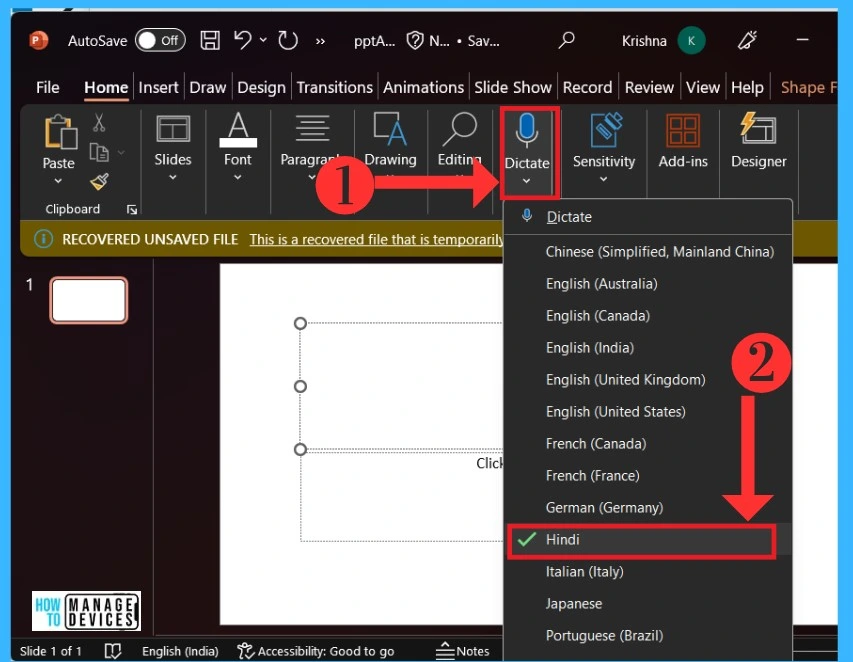Switch to the Draw tab
853x662 pixels.
(207, 88)
